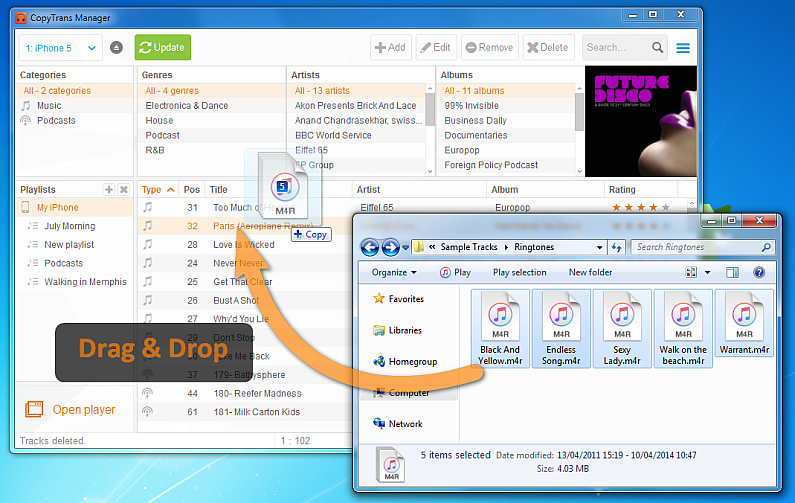Click the Europop star rating
The image size is (795, 503).
641,207
